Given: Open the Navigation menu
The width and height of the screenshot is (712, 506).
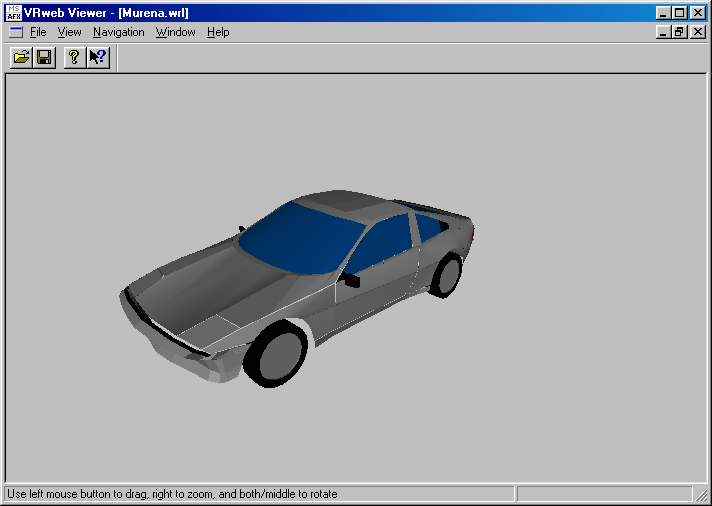Looking at the screenshot, I should pos(119,32).
